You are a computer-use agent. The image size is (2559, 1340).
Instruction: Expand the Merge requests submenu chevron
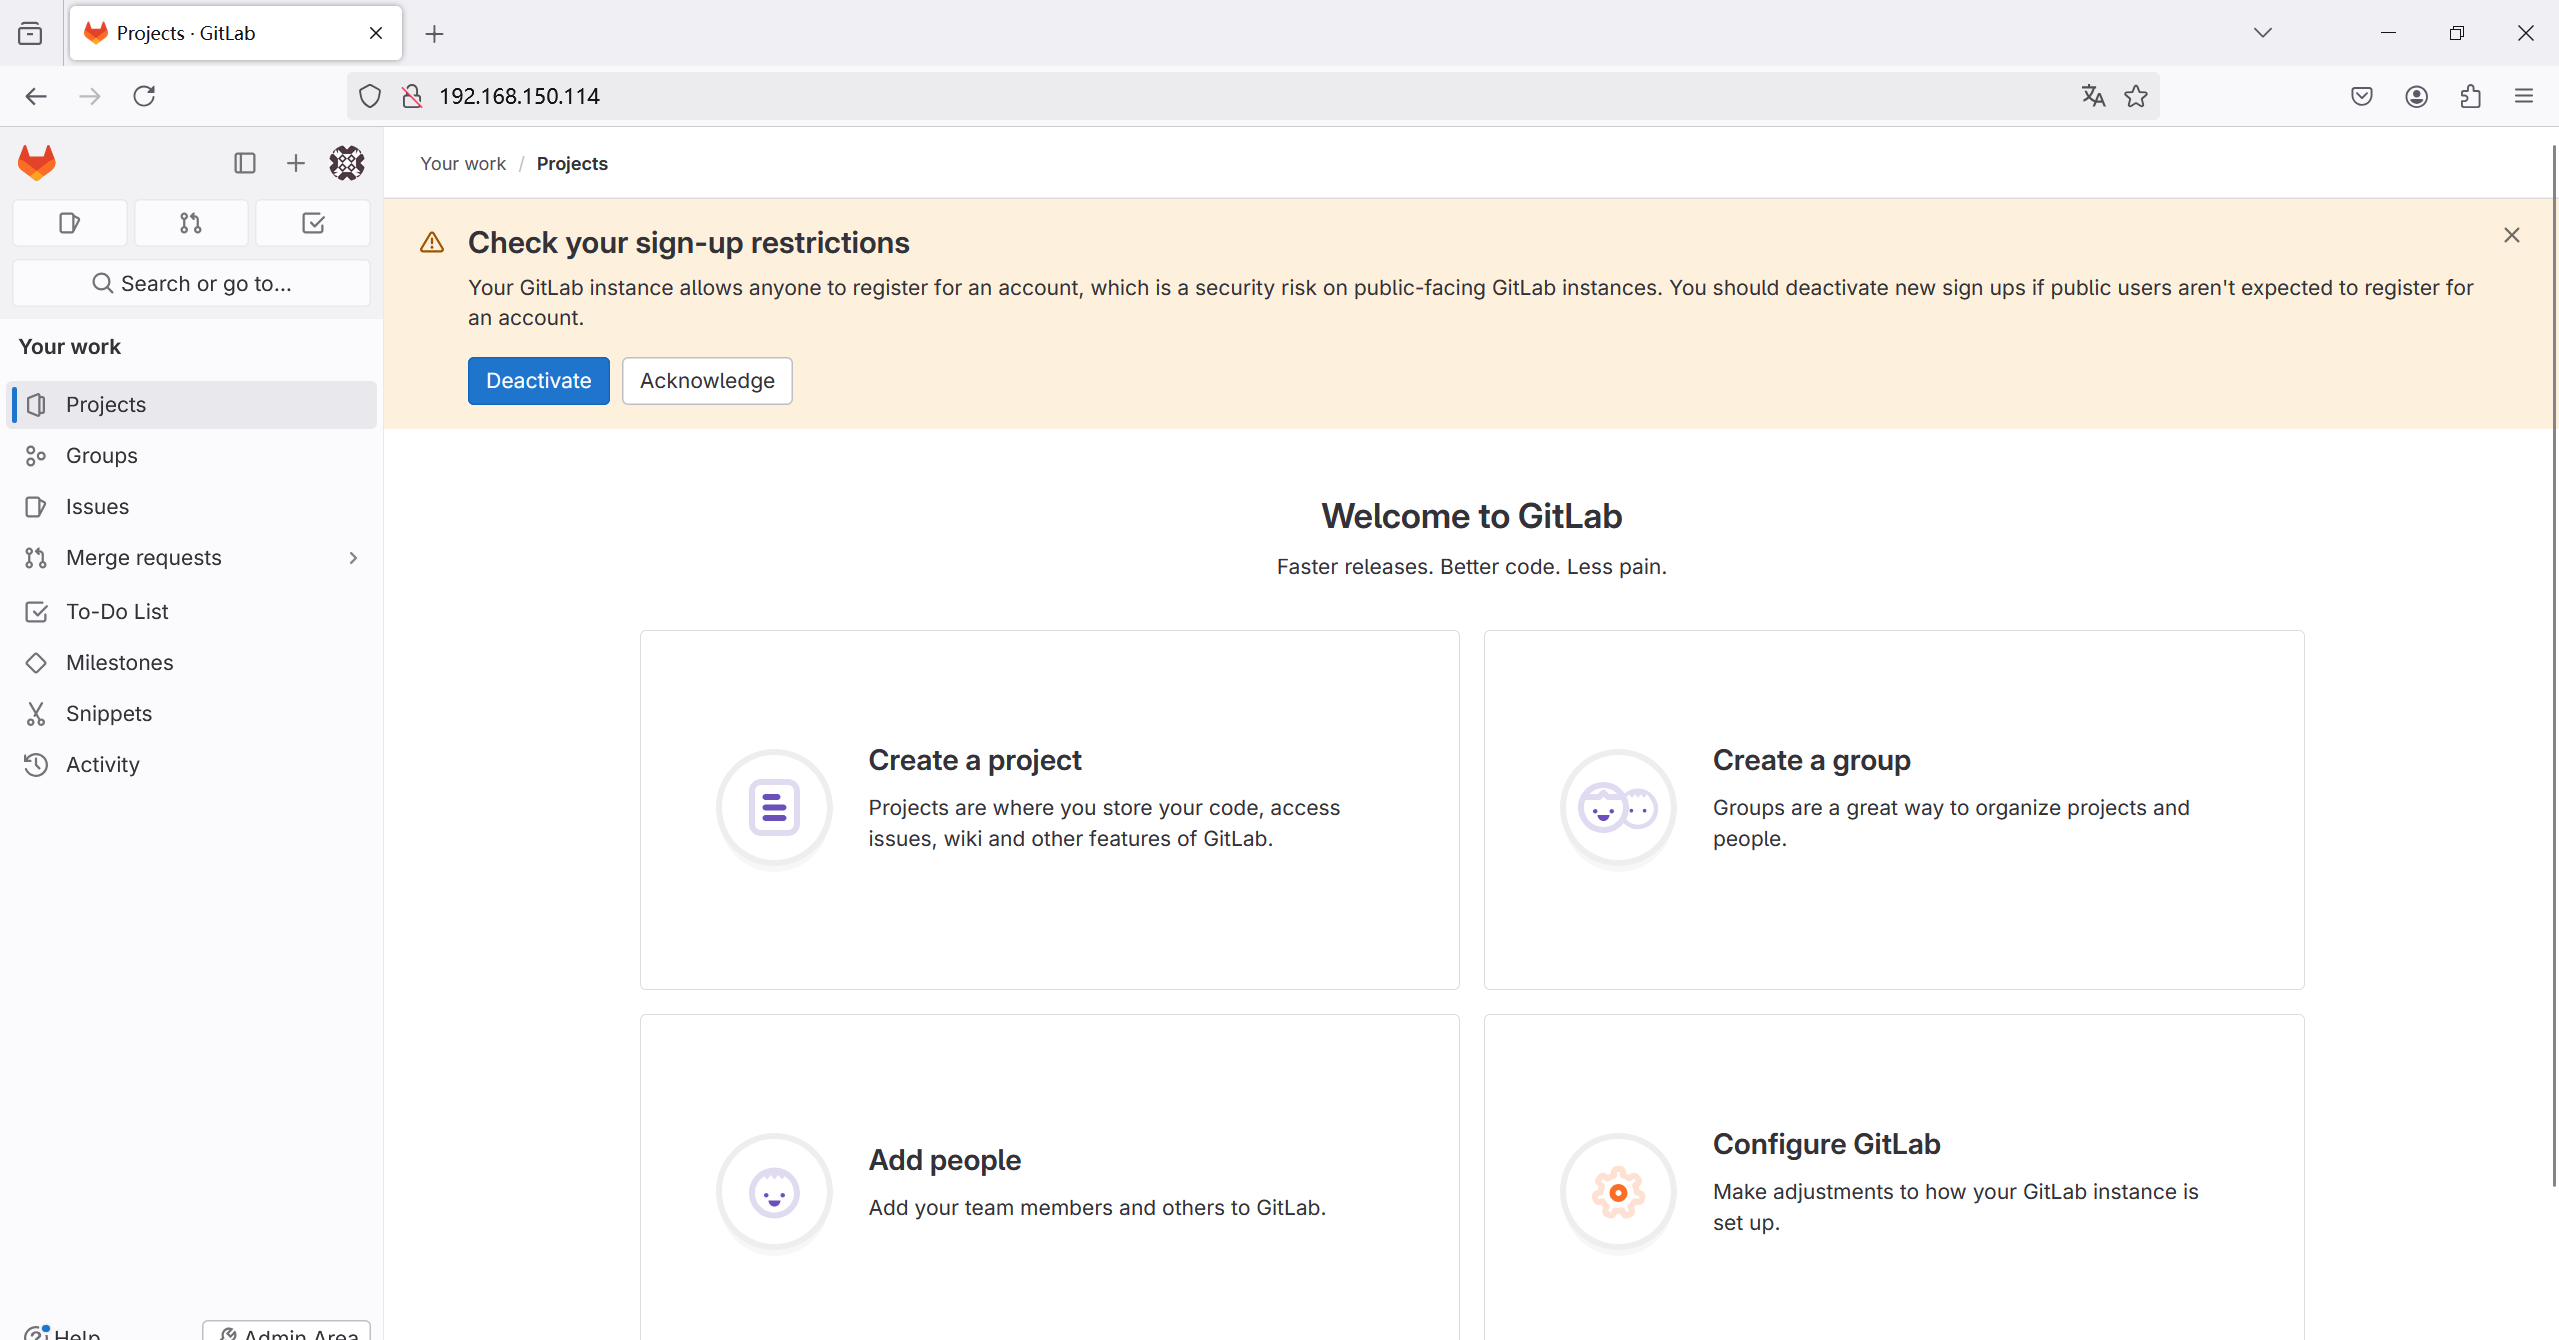pos(353,558)
